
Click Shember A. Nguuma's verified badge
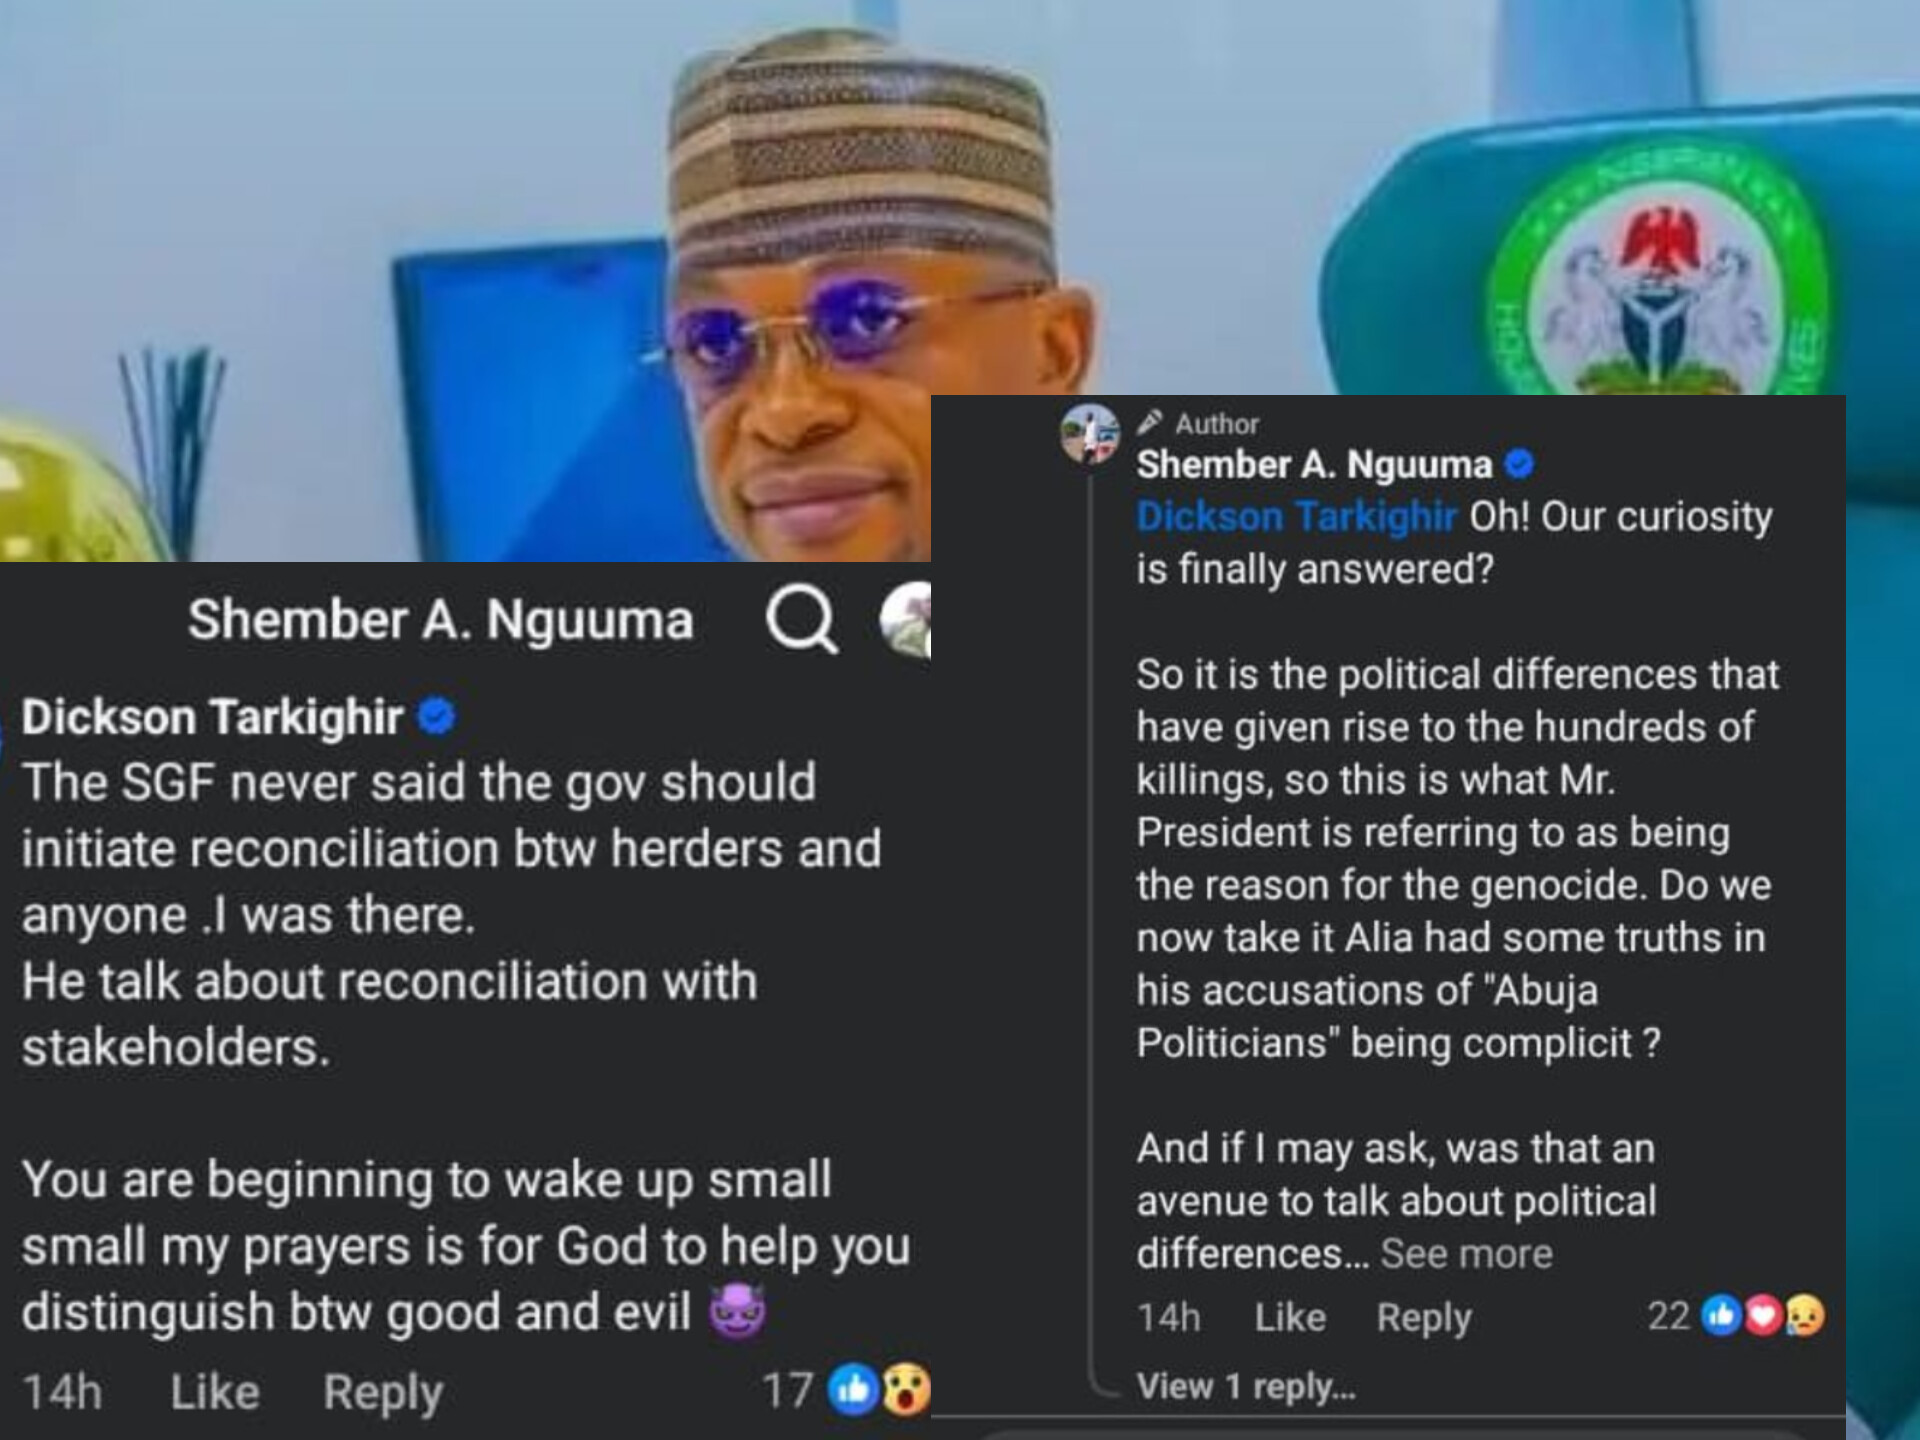1519,464
